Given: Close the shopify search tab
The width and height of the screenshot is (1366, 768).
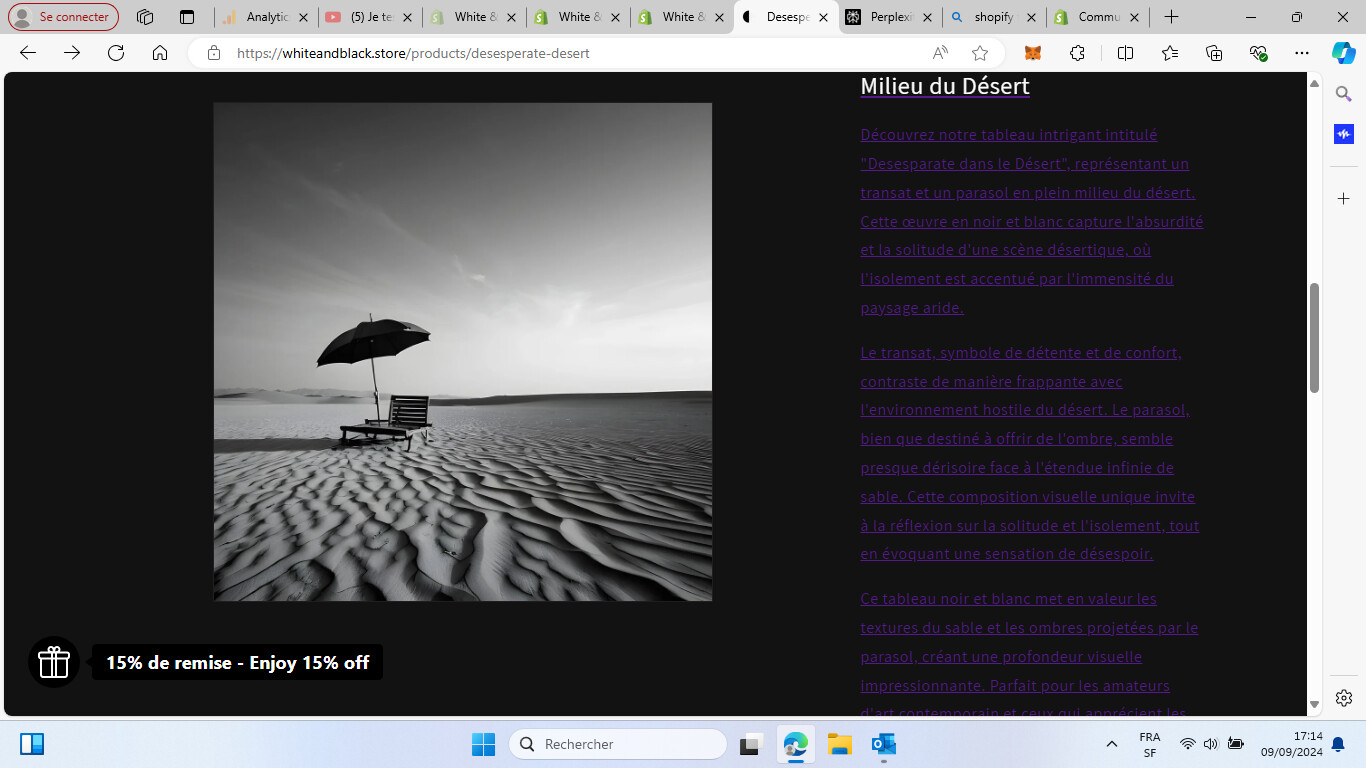Looking at the screenshot, I should pyautogui.click(x=1032, y=17).
